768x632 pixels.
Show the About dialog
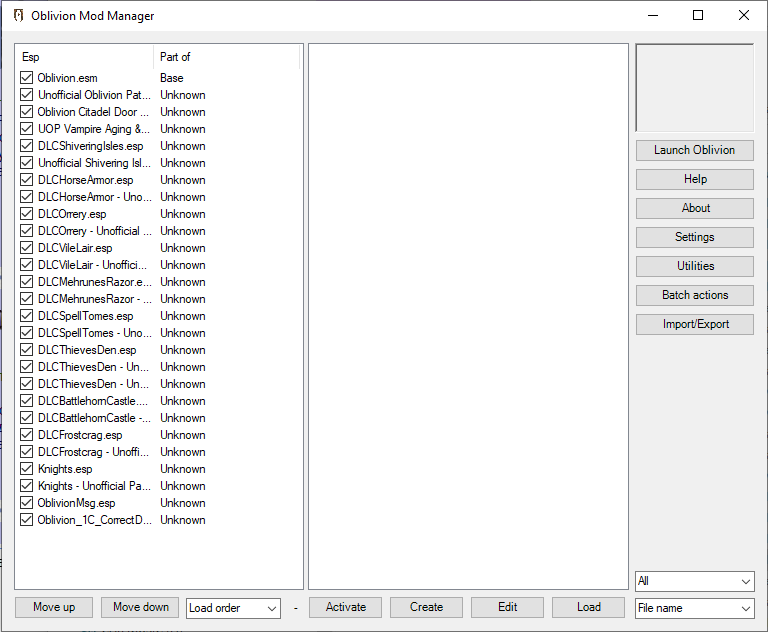695,208
